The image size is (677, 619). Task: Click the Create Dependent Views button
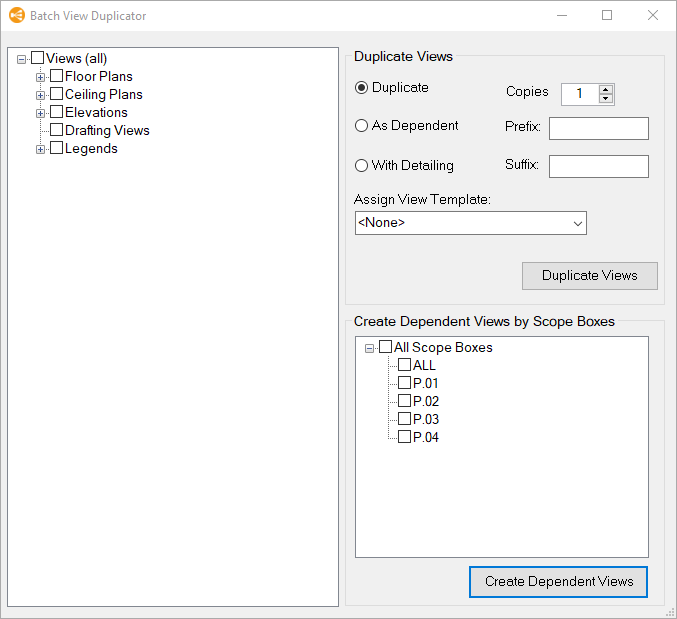(558, 581)
